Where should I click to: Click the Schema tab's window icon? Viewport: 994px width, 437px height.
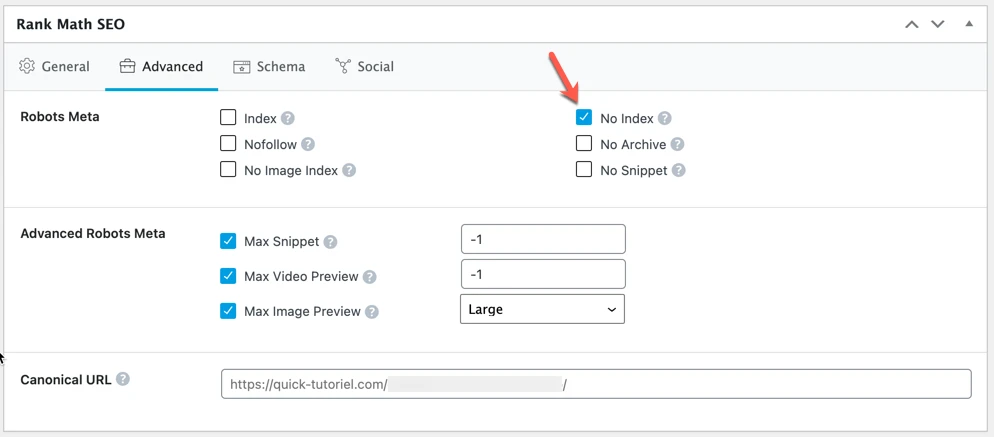241,67
